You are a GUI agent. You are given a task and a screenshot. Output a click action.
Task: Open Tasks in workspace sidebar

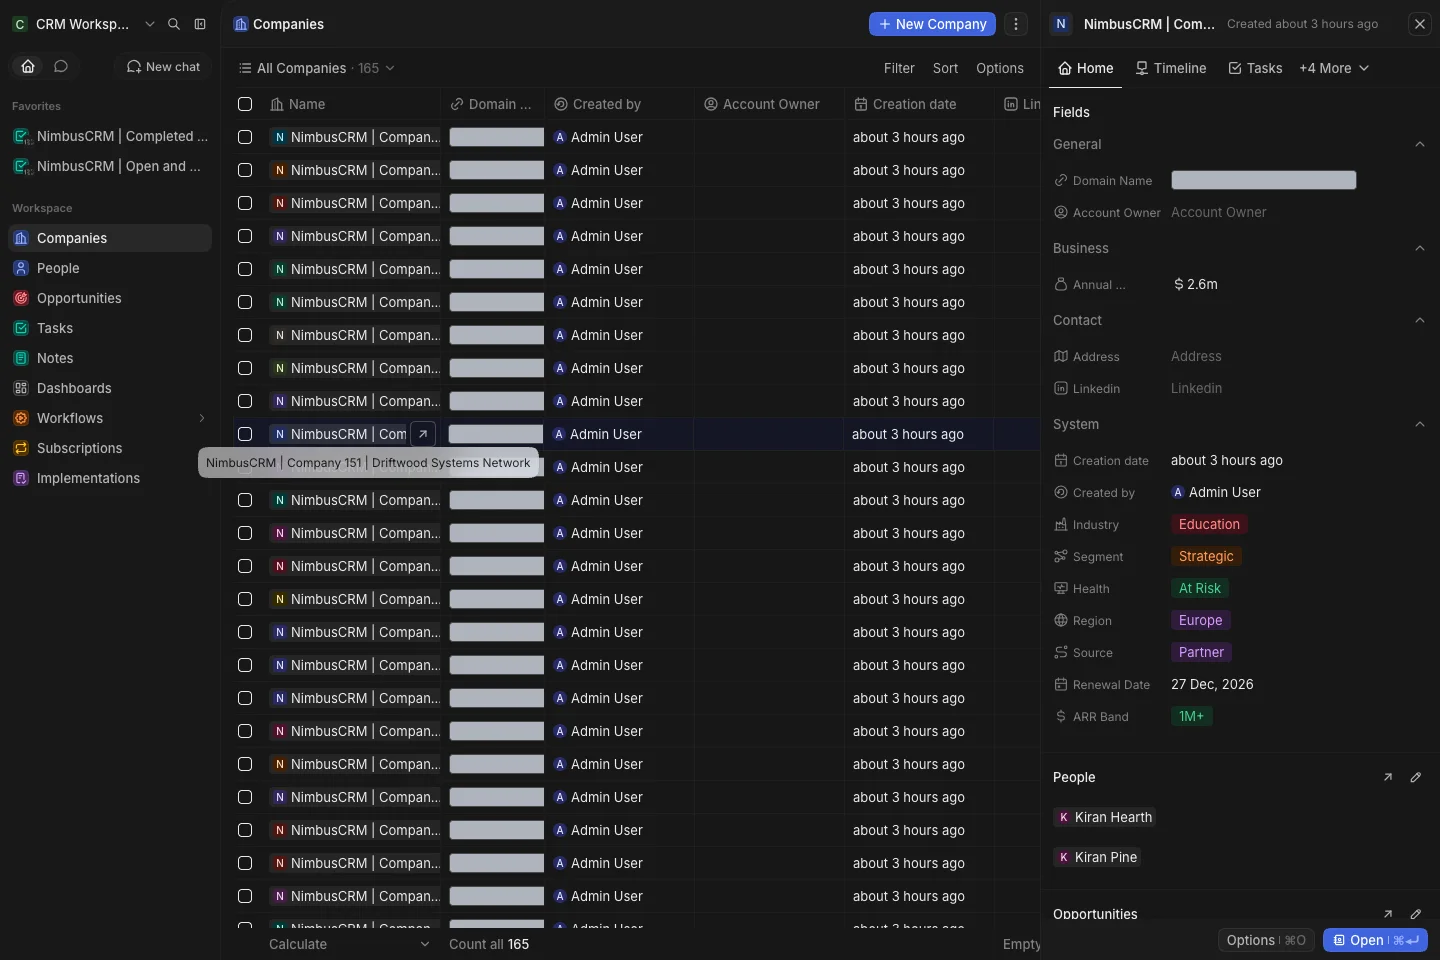110,328
